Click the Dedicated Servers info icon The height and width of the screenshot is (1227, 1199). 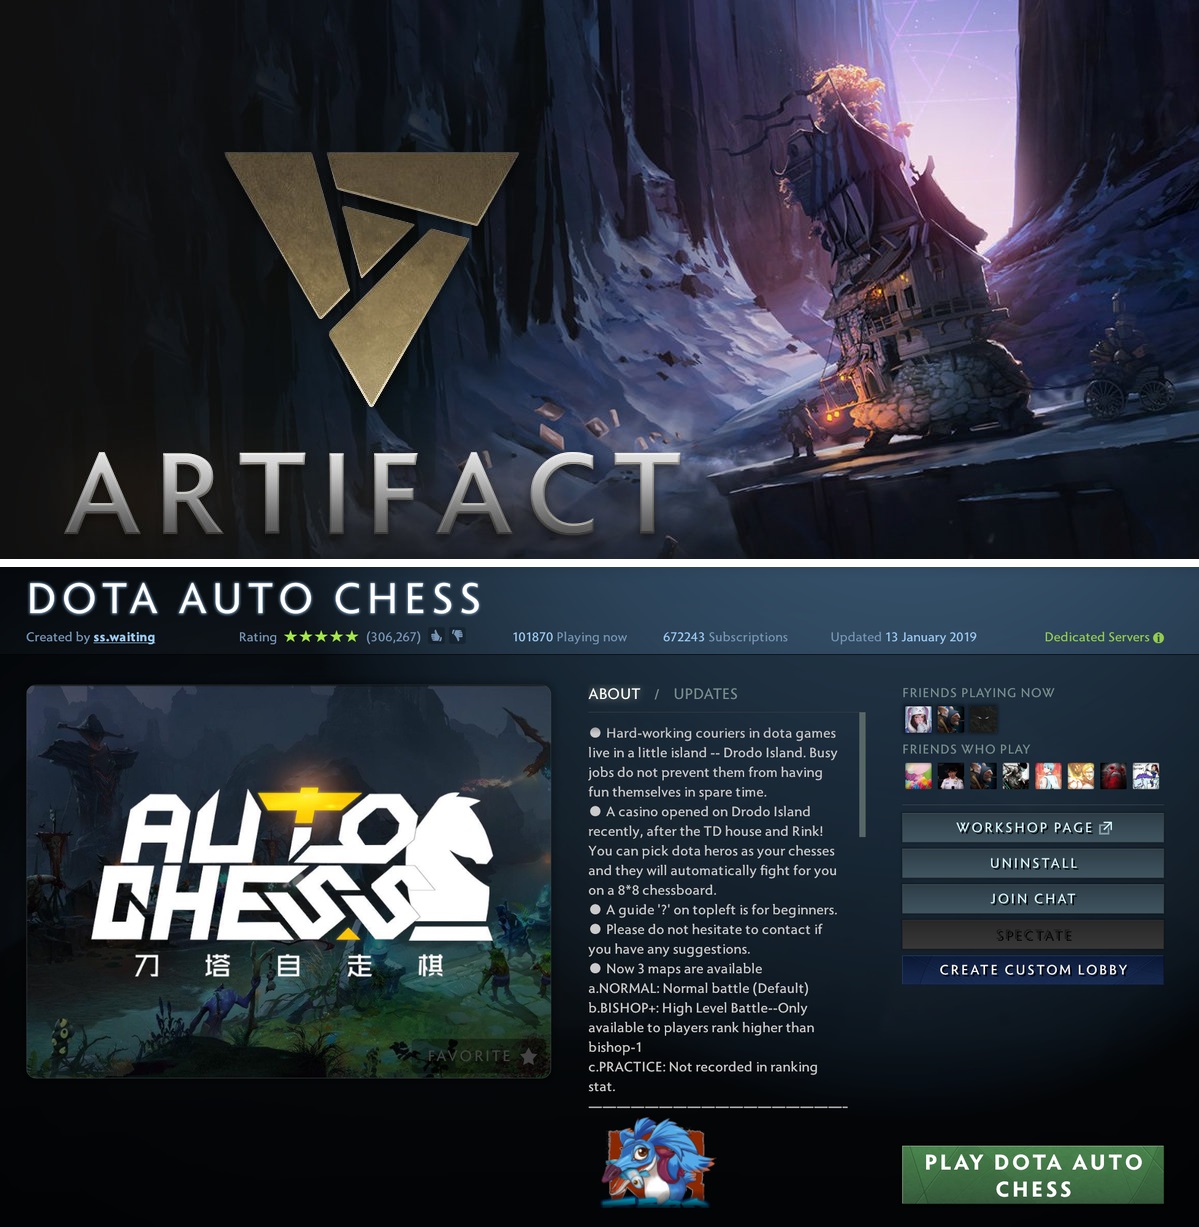pyautogui.click(x=1158, y=638)
